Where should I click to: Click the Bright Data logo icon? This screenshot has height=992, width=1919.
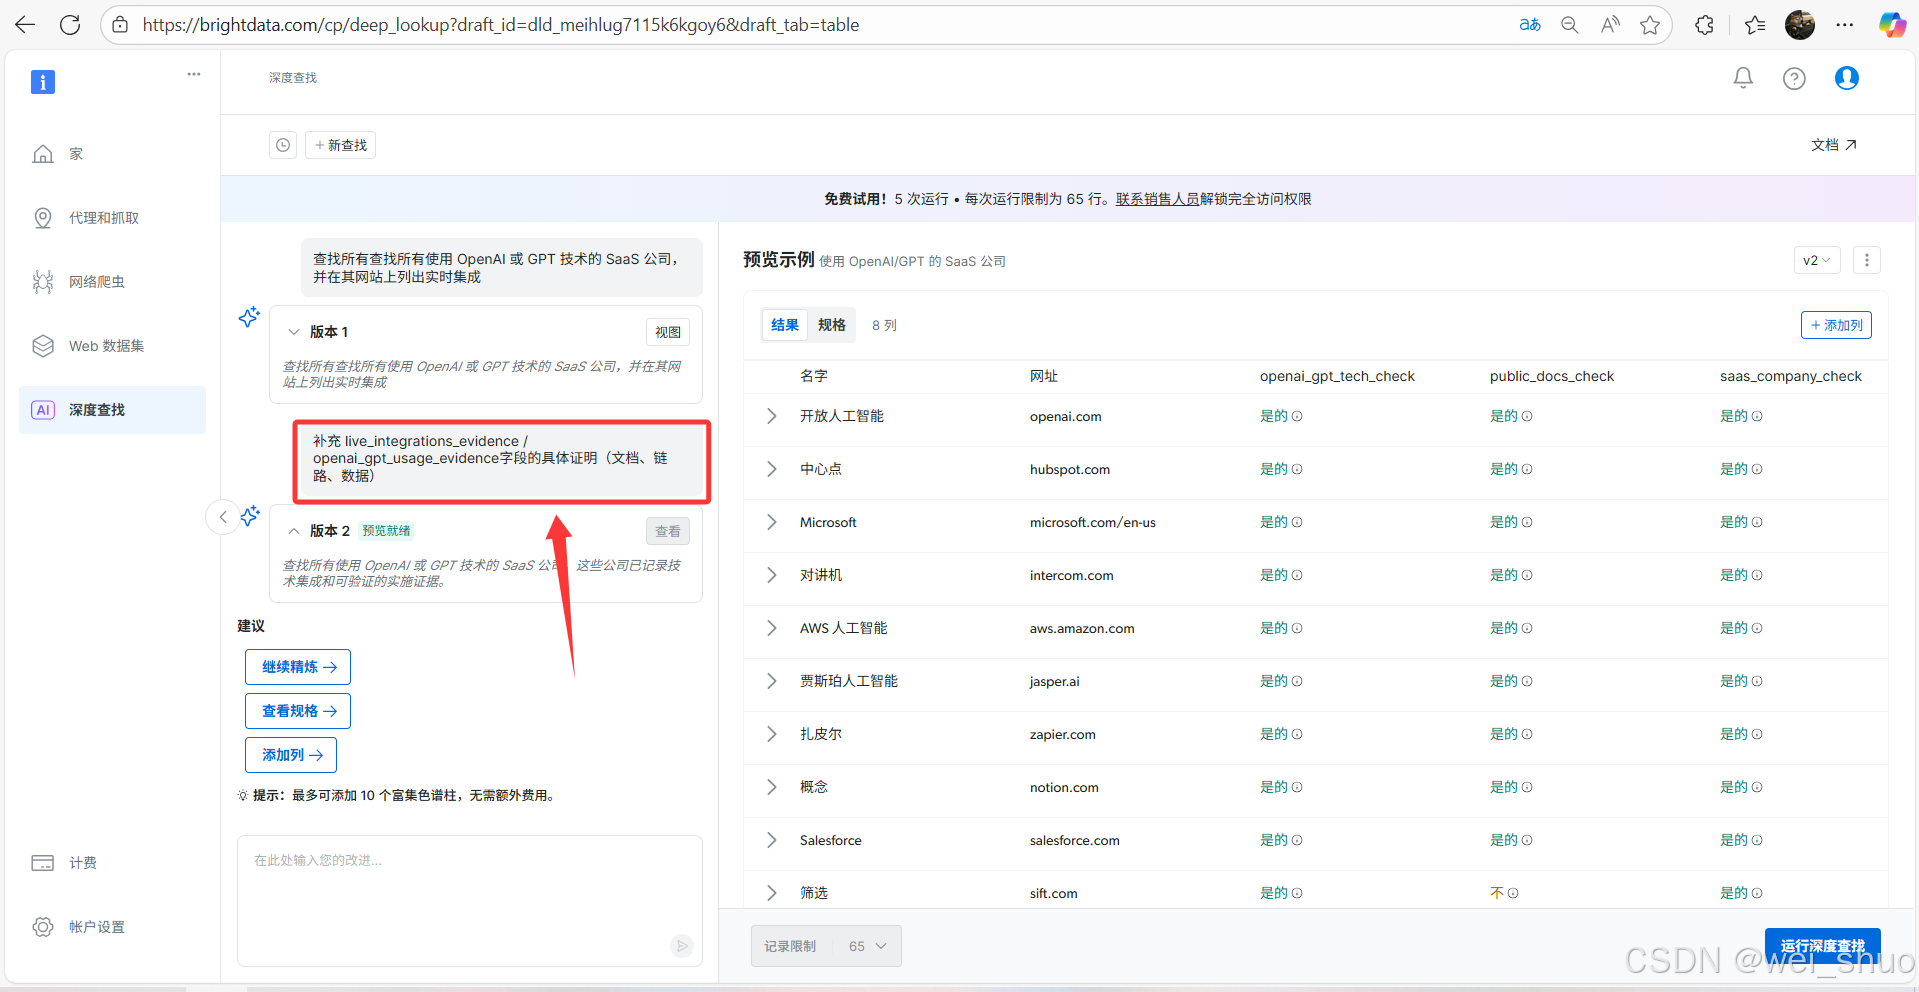[43, 82]
